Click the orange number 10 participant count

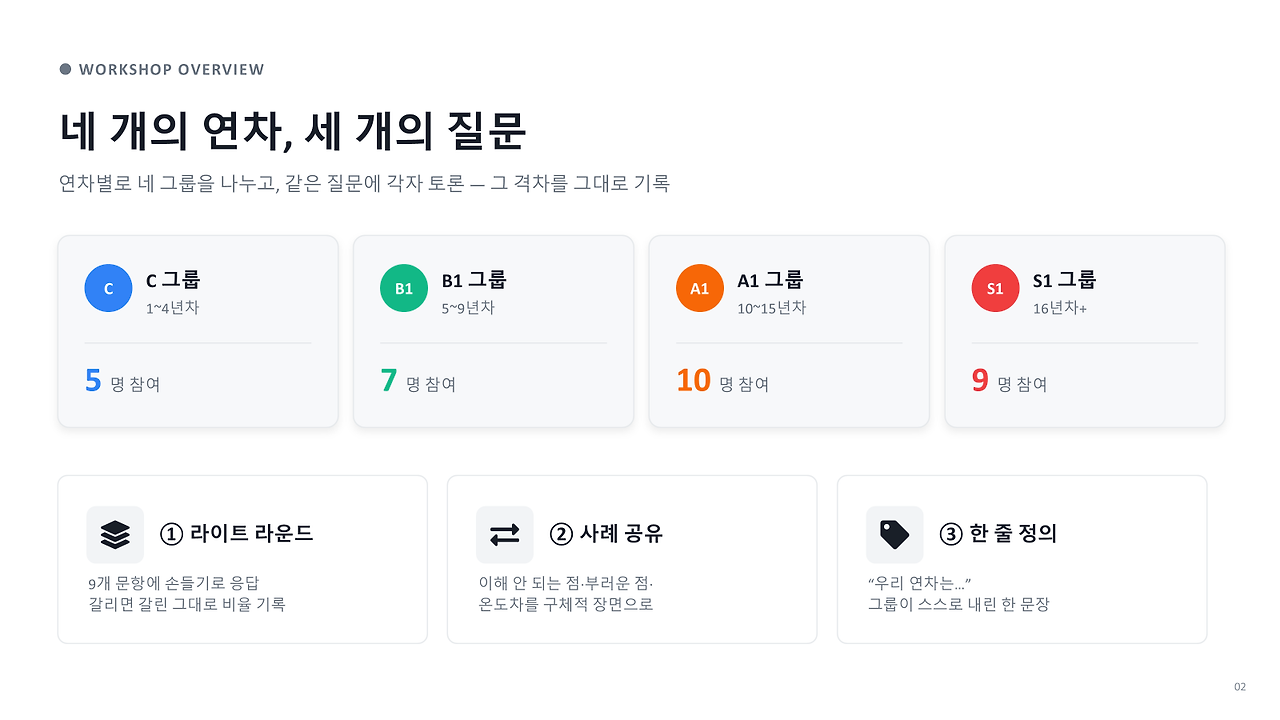pos(693,381)
